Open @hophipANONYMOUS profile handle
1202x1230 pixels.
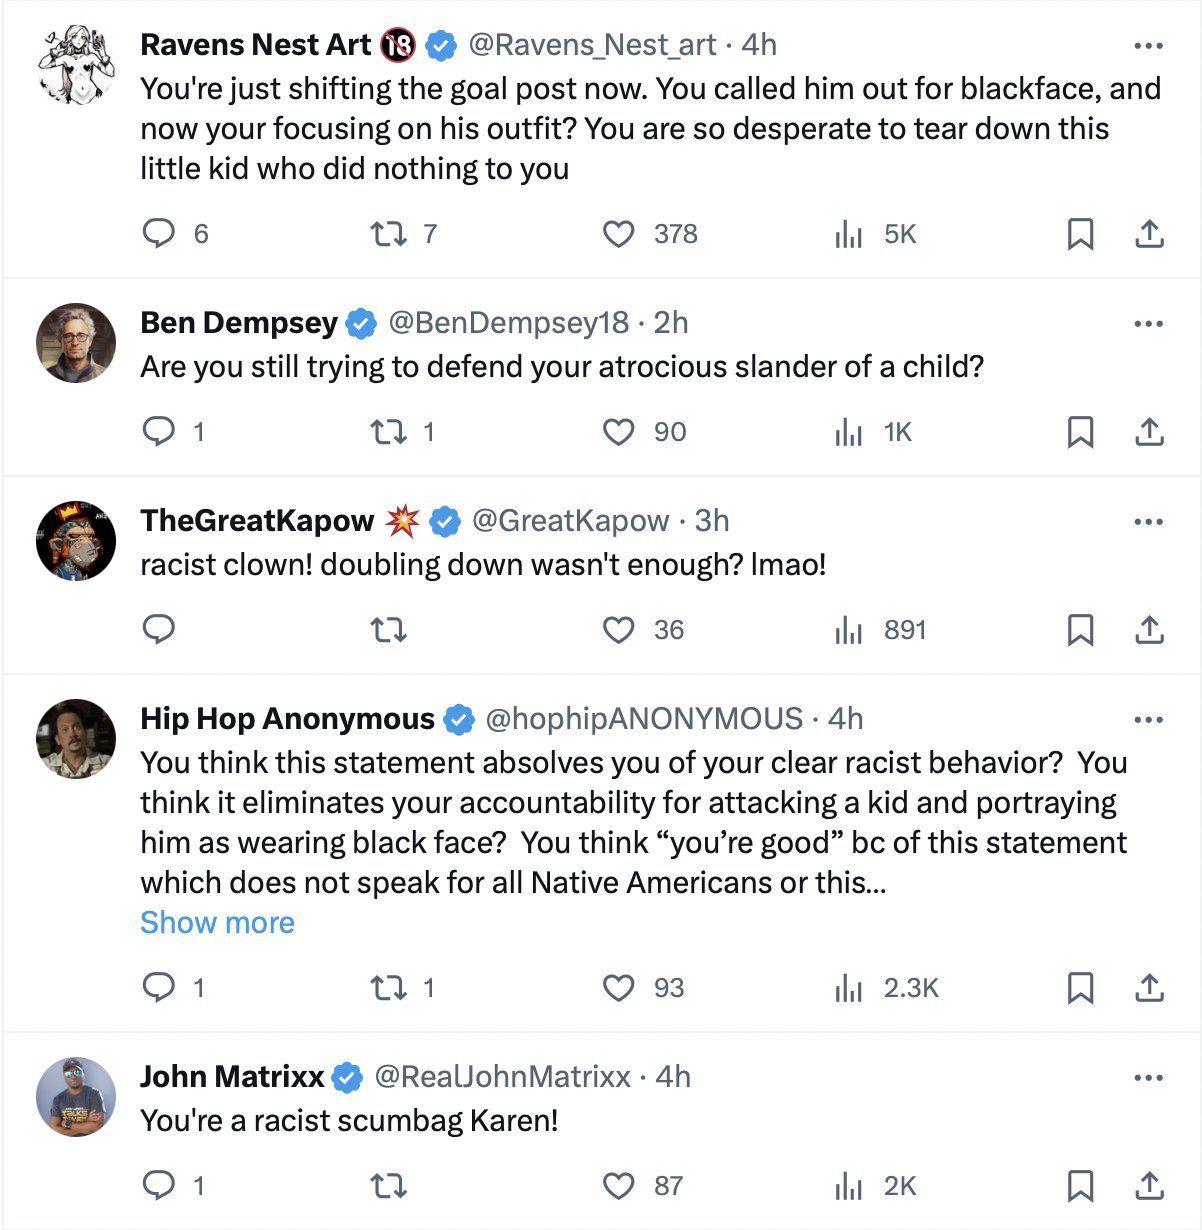point(643,718)
